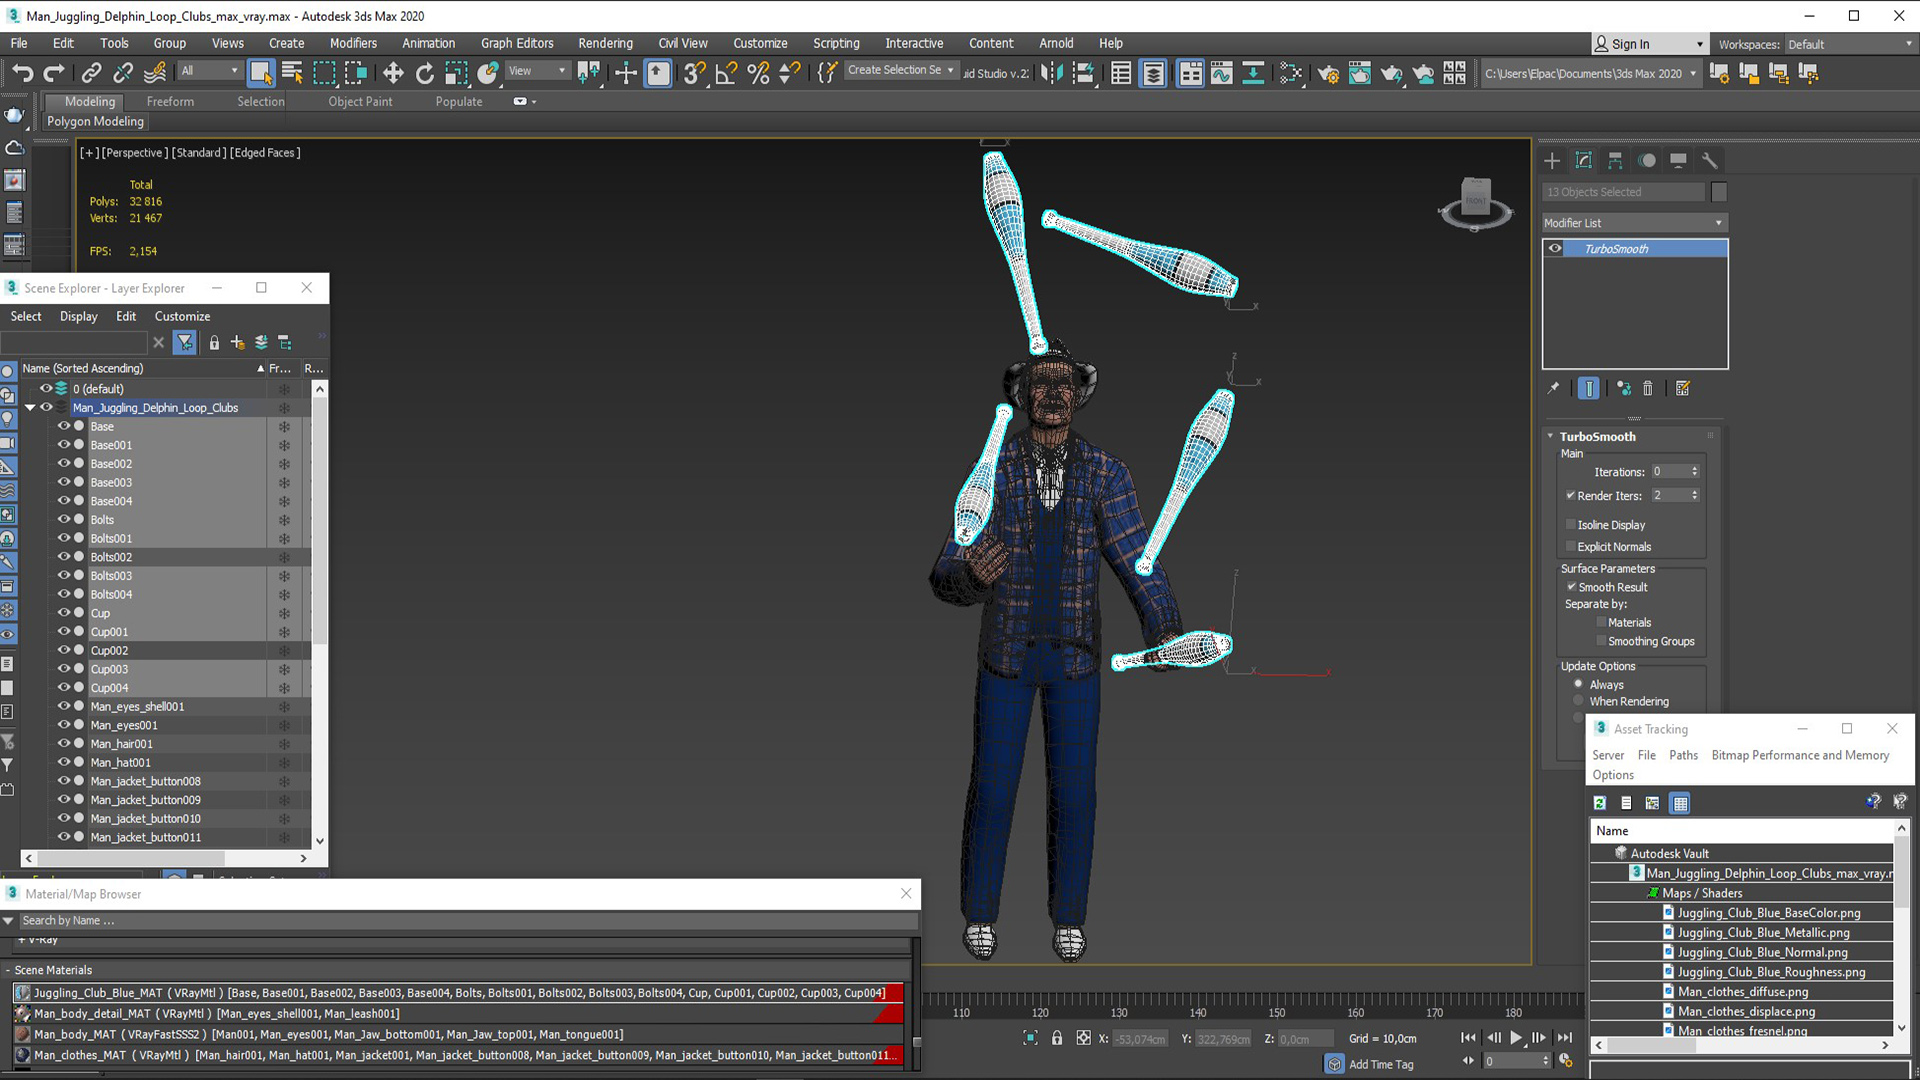Open the Align tool
The width and height of the screenshot is (1920, 1080).
tap(1083, 72)
